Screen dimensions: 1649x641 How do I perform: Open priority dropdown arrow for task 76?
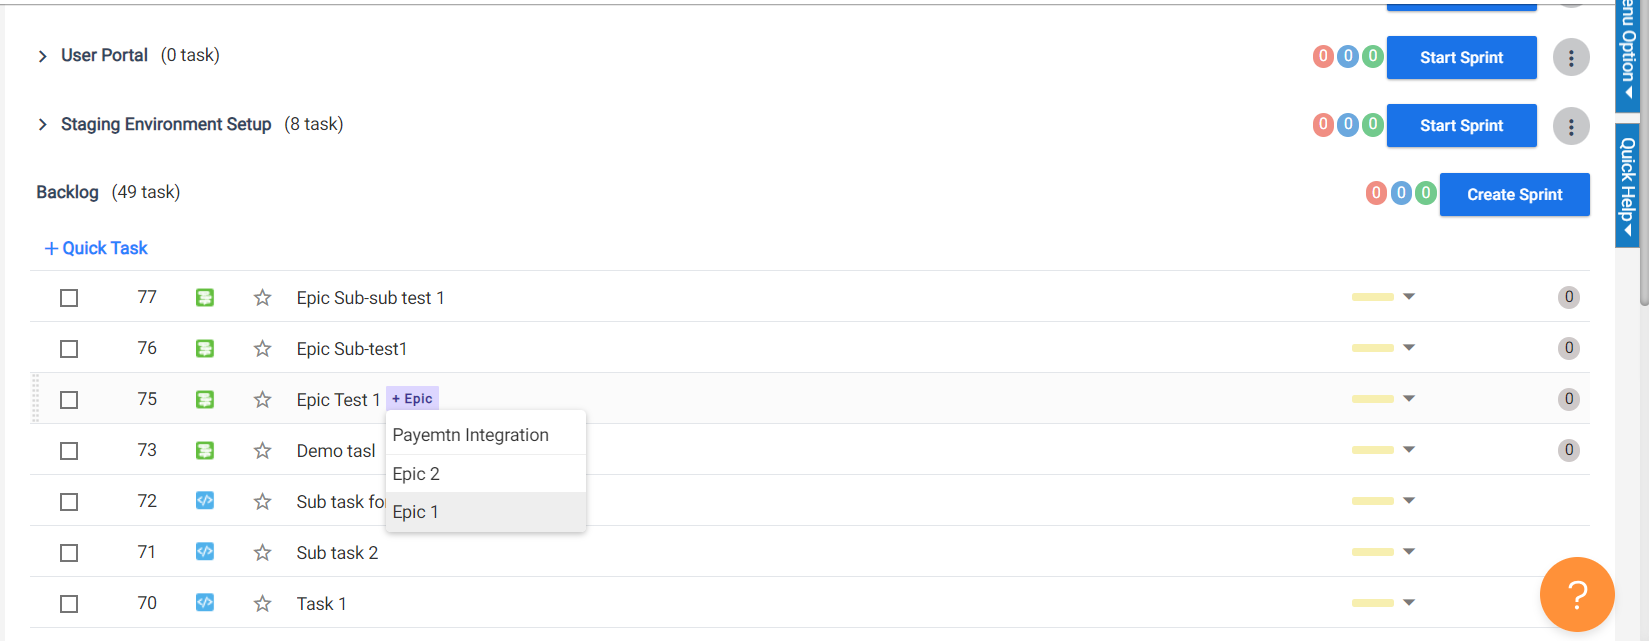[x=1409, y=348]
